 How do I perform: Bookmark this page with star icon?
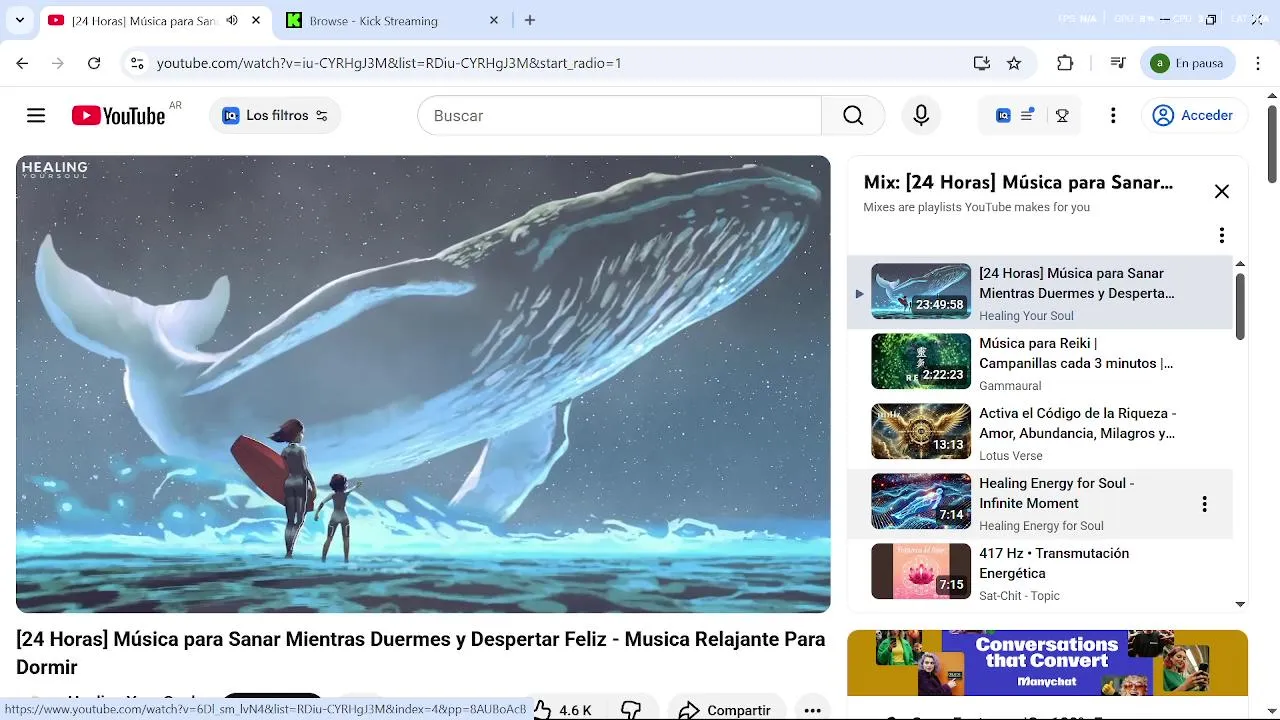tap(1014, 63)
